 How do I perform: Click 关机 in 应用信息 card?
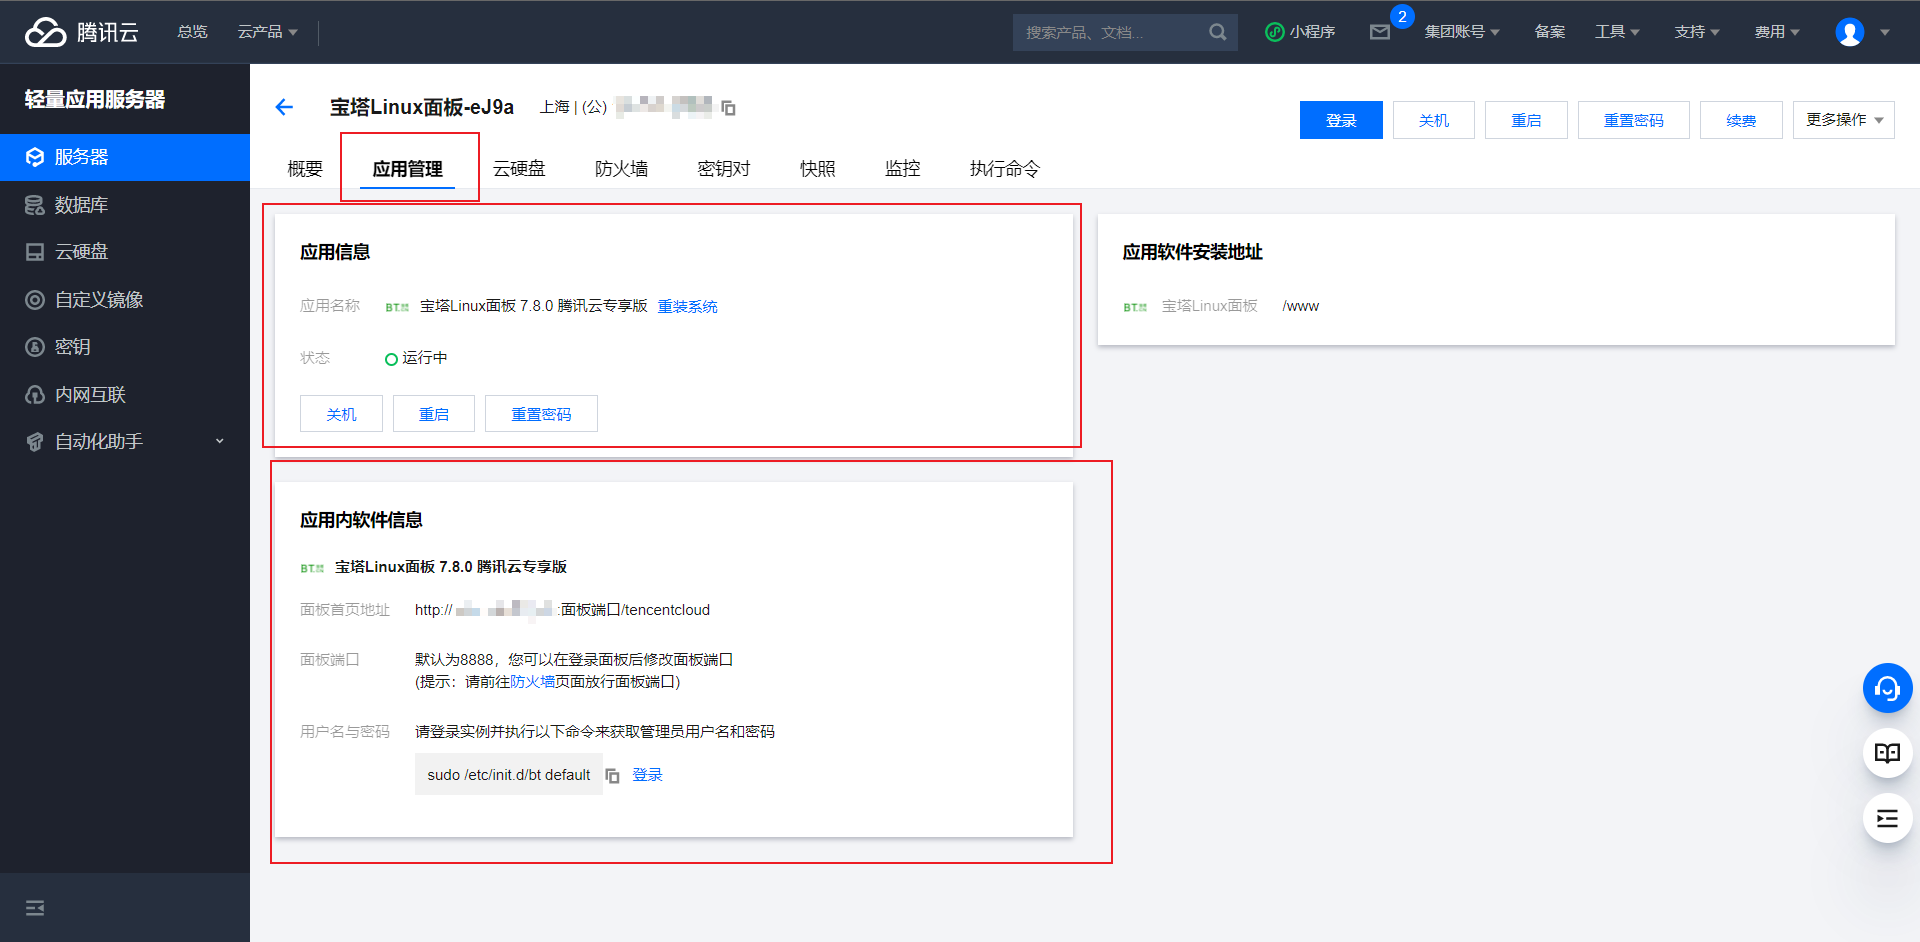(x=341, y=414)
